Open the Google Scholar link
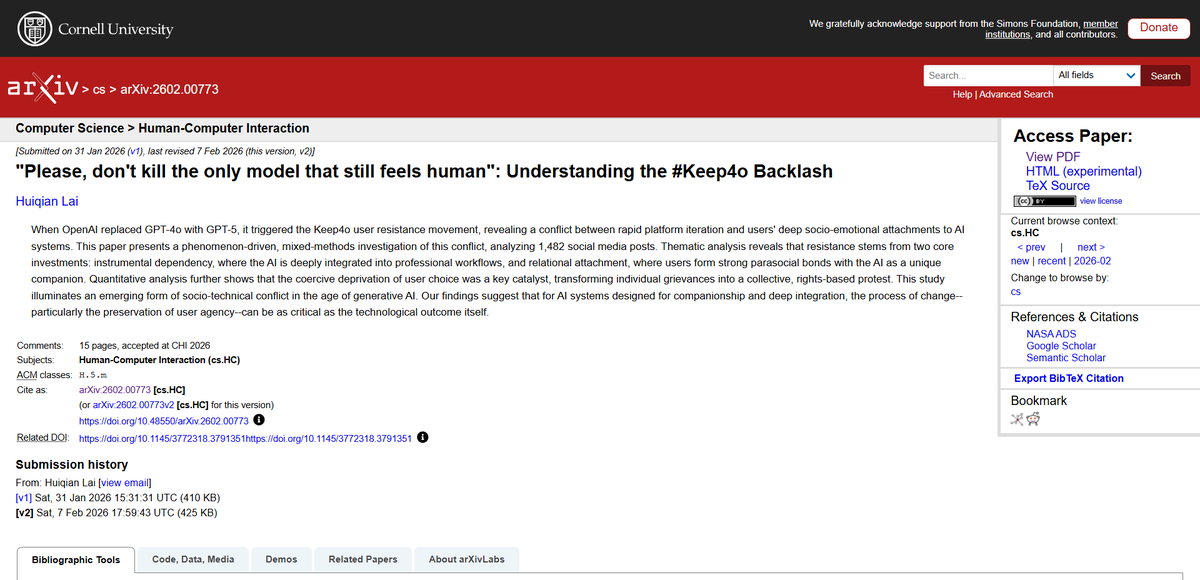Image resolution: width=1200 pixels, height=580 pixels. (x=1061, y=346)
